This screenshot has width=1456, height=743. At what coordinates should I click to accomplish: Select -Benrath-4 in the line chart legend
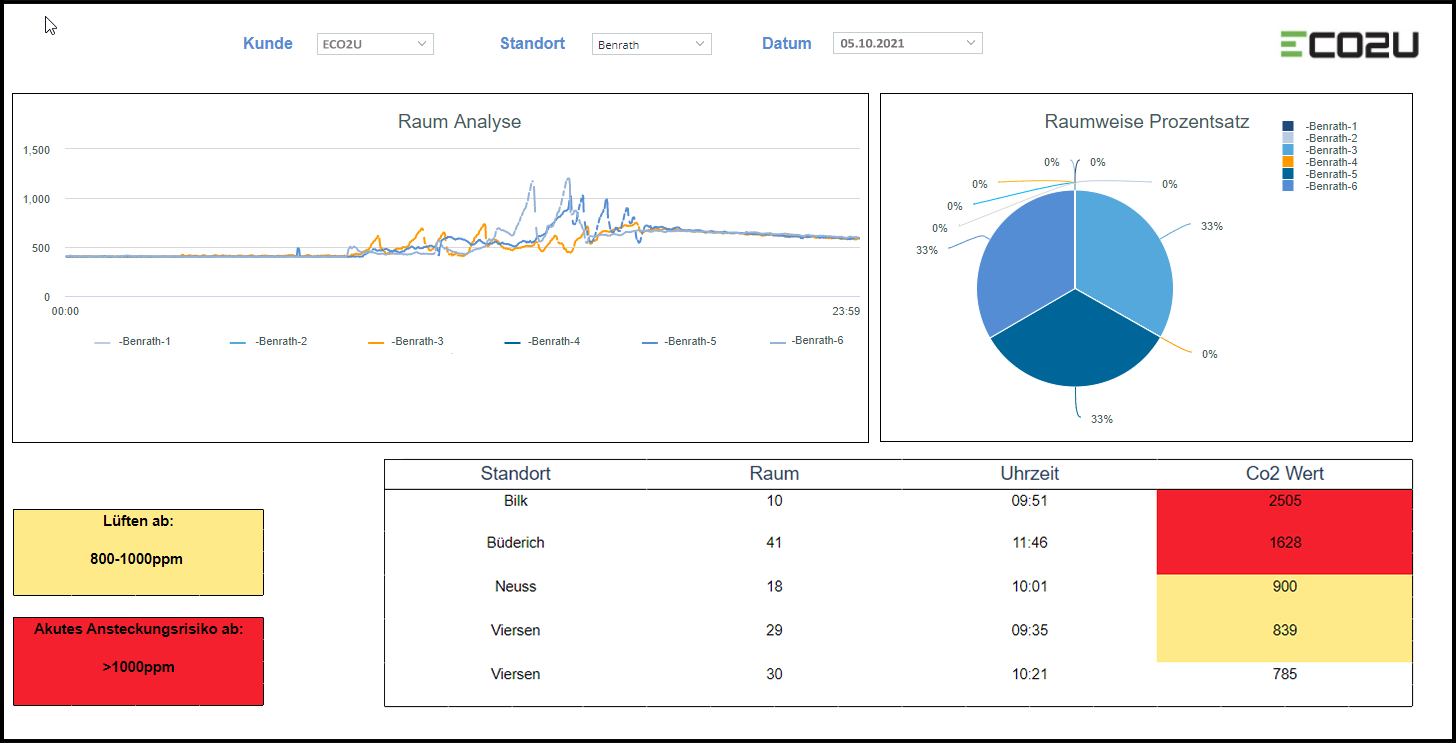[542, 342]
